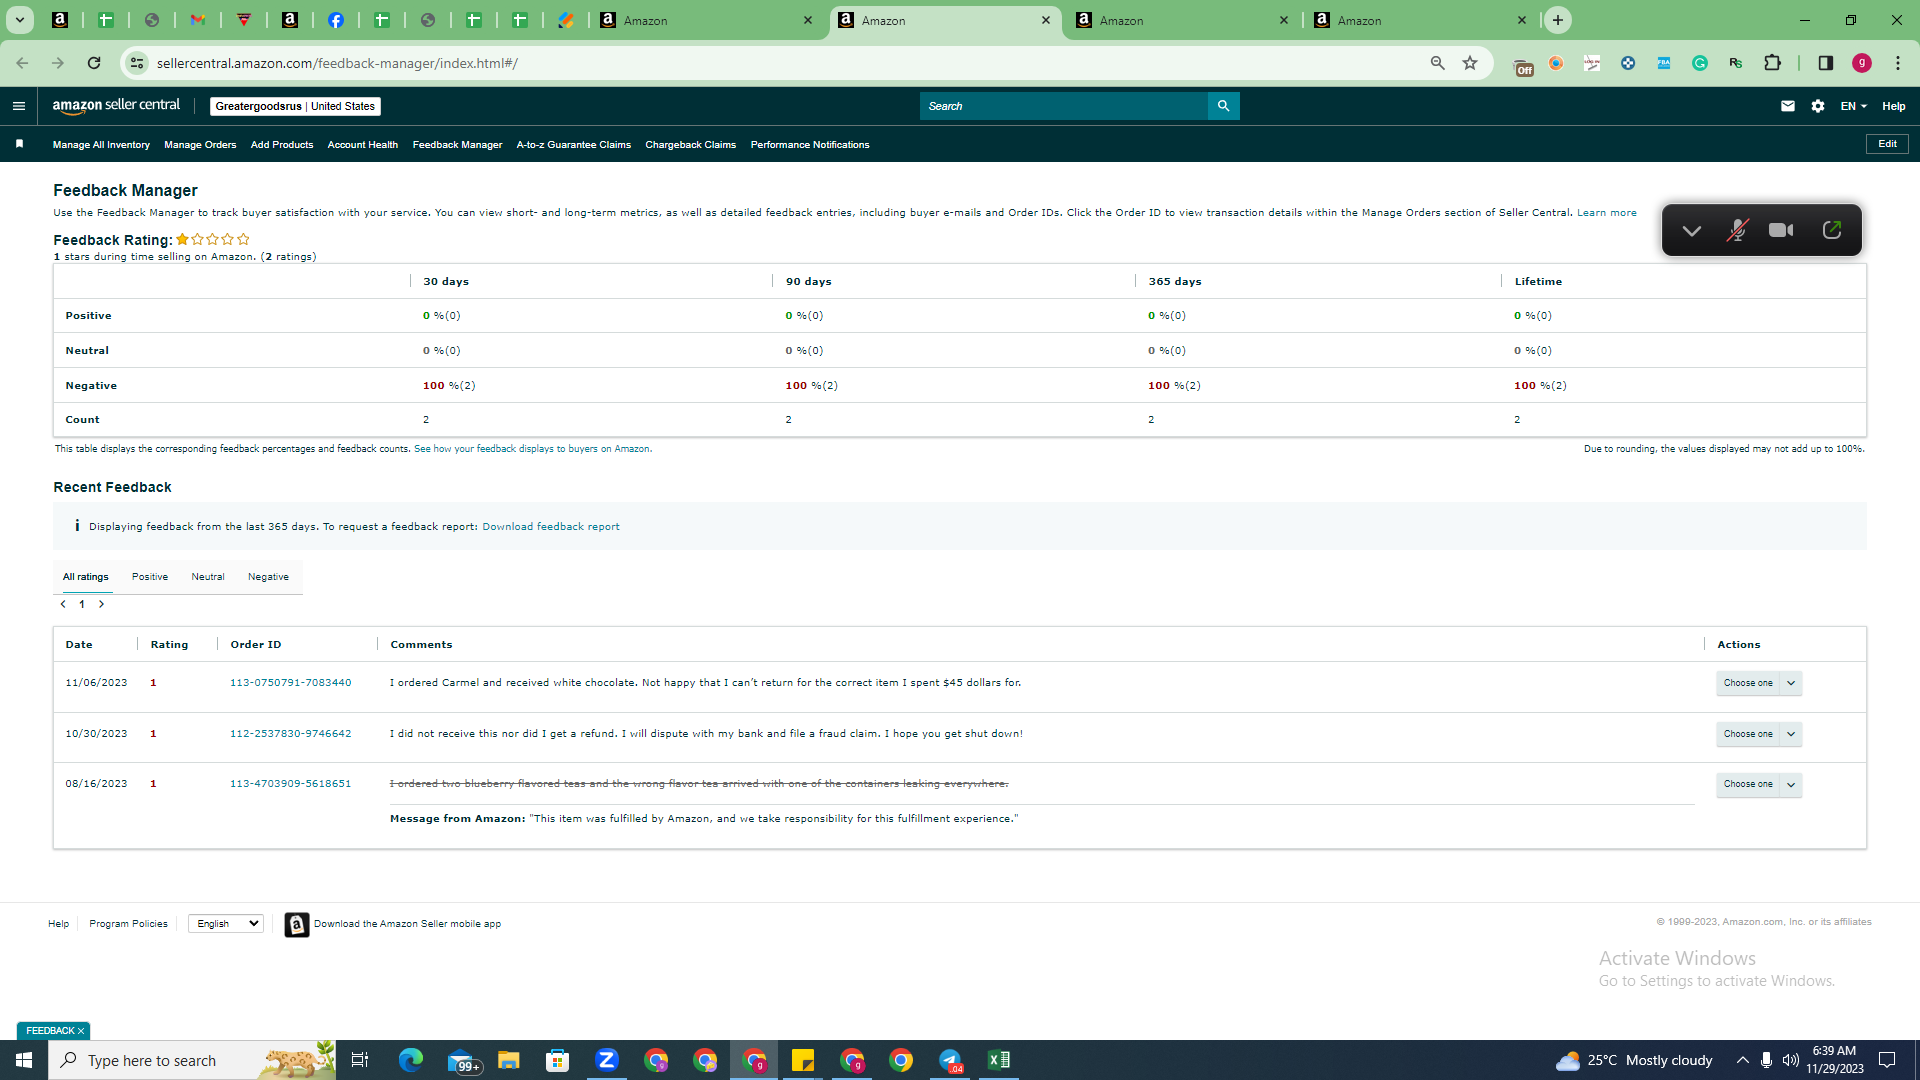
Task: Open the Windows Start menu
Action: tap(24, 1060)
